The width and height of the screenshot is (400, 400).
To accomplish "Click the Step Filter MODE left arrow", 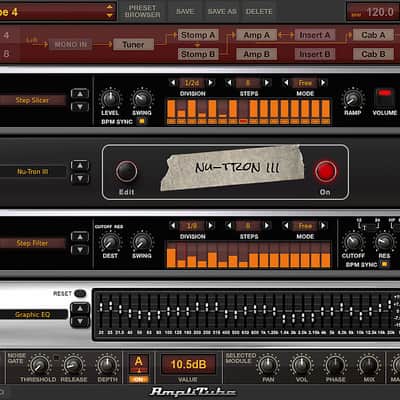I will click(x=286, y=226).
